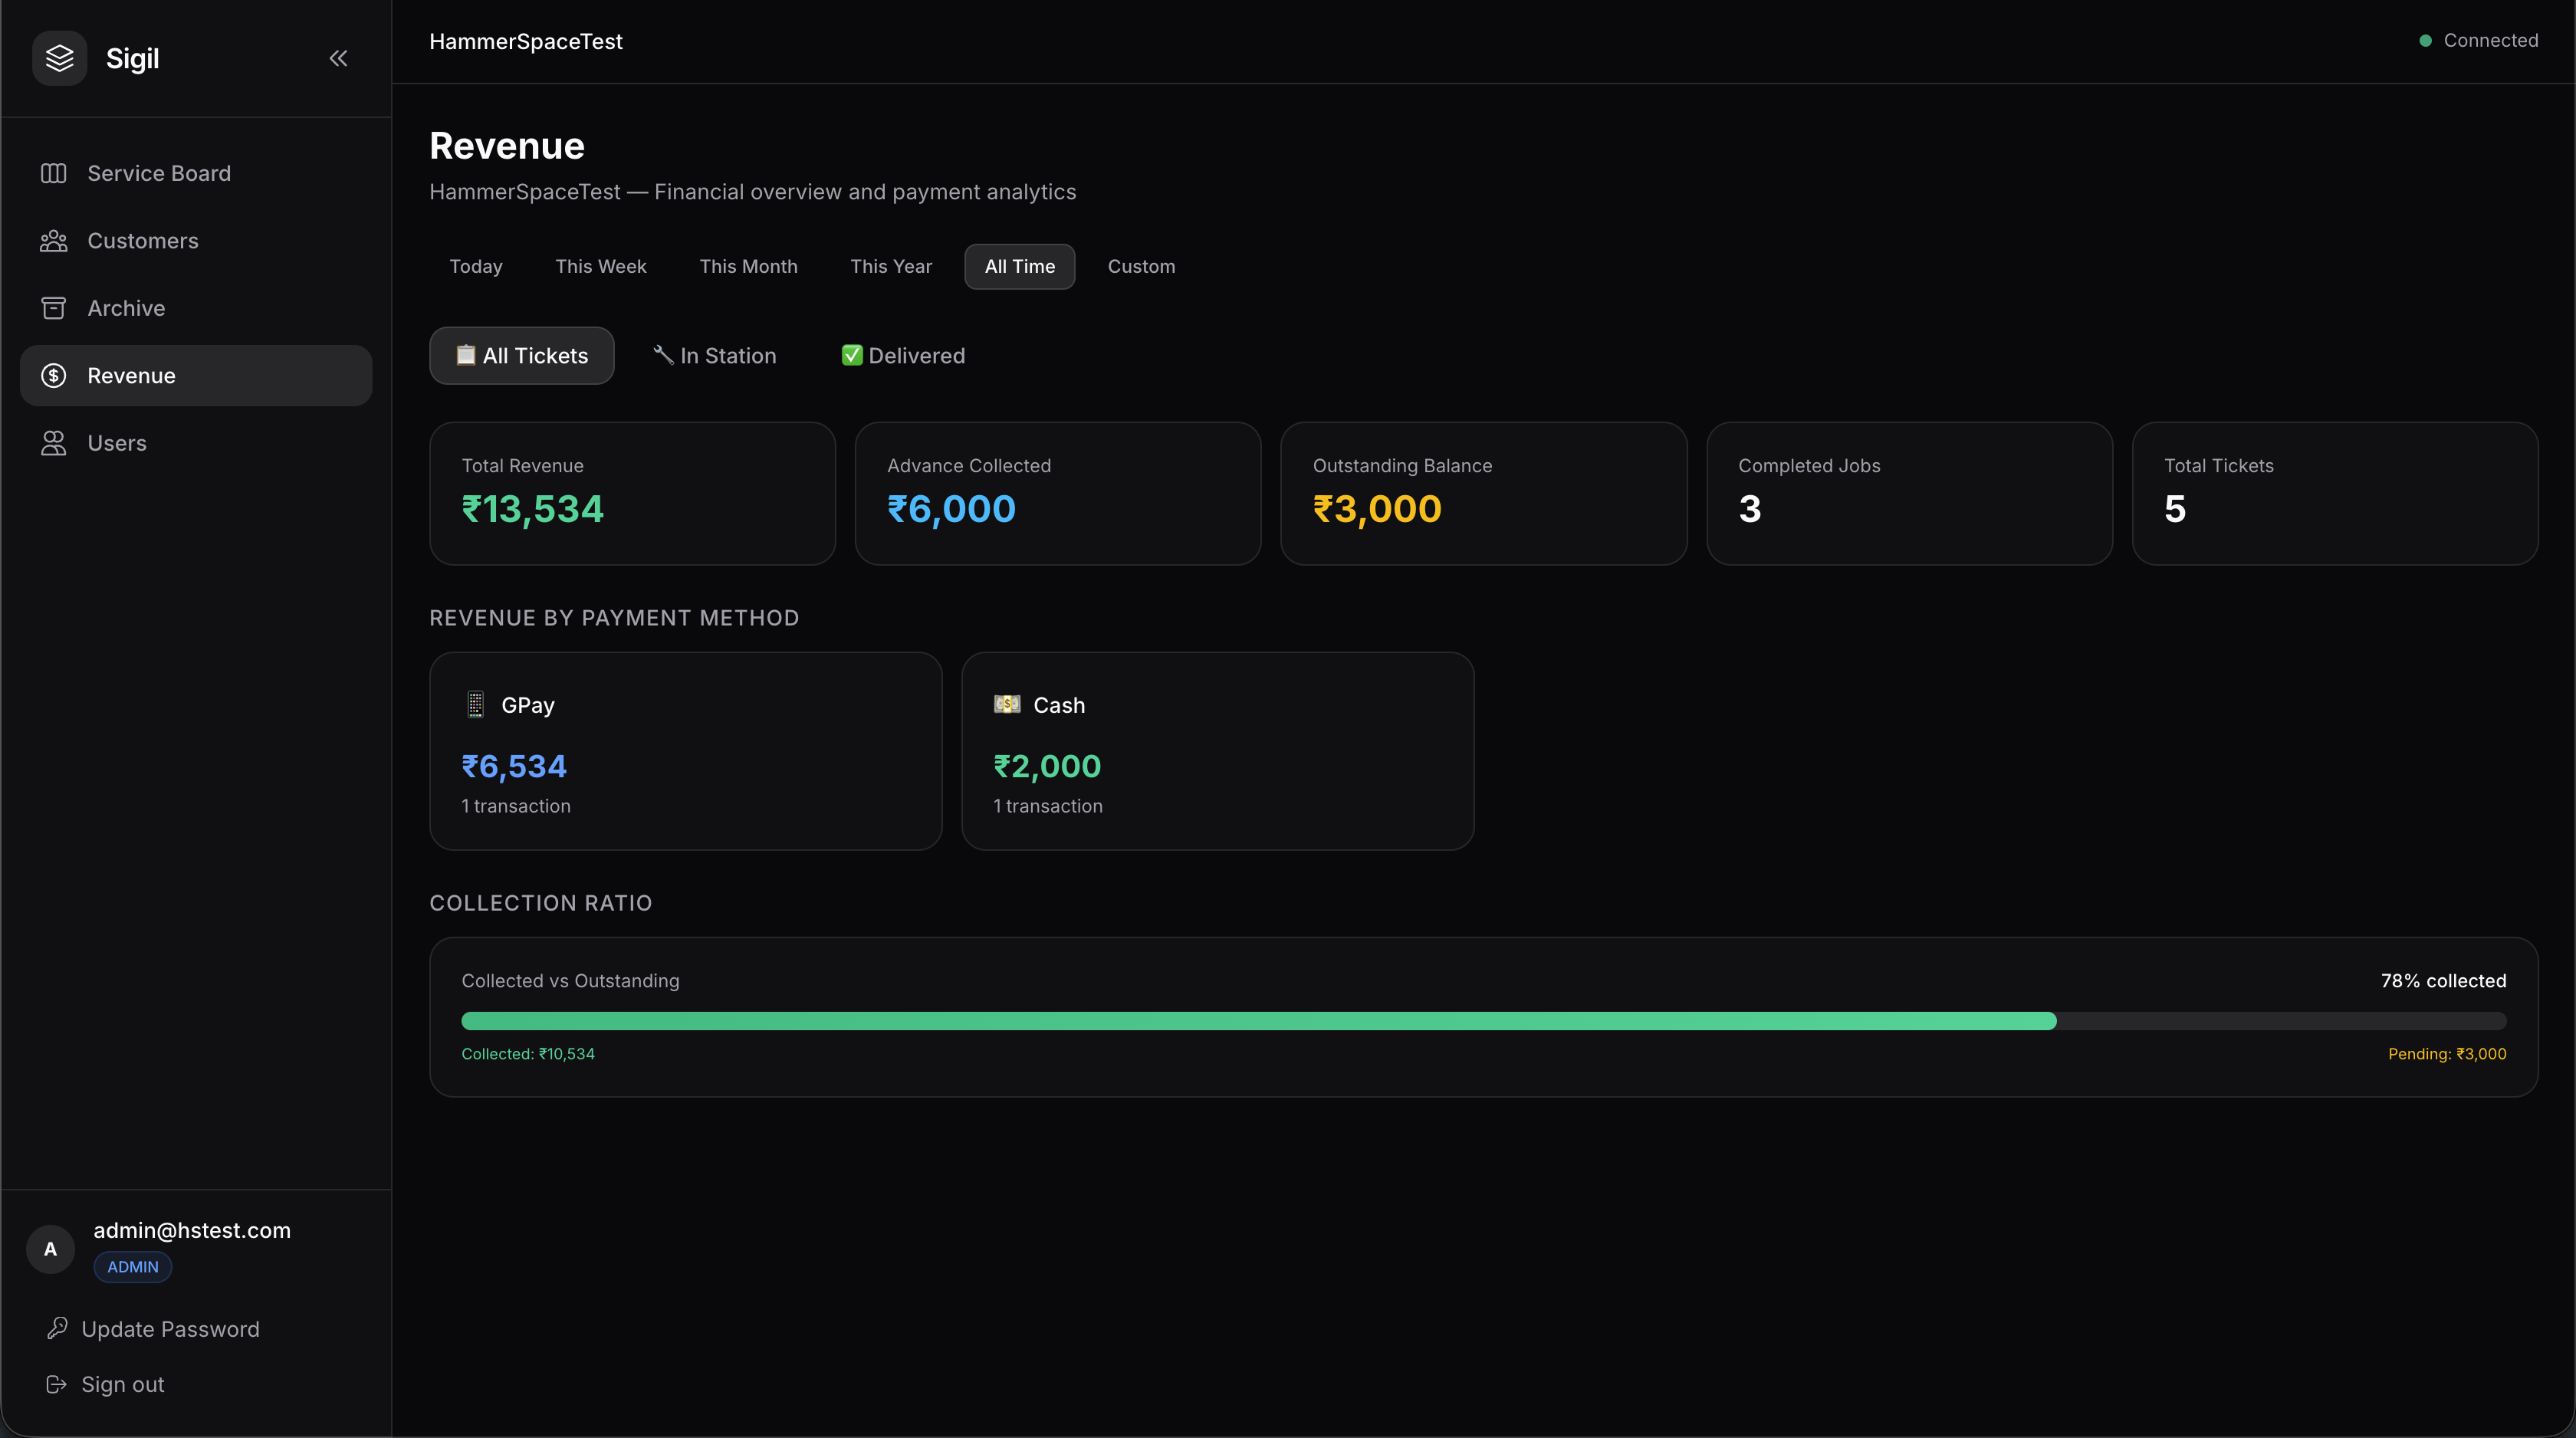
Task: Navigate to the Users page
Action: tap(196, 443)
